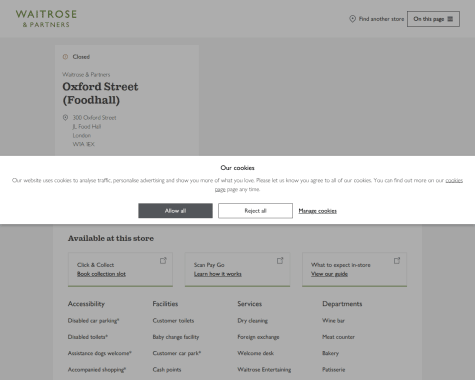
Task: Click the address pin icon by 300 Oxford Street
Action: (x=65, y=117)
